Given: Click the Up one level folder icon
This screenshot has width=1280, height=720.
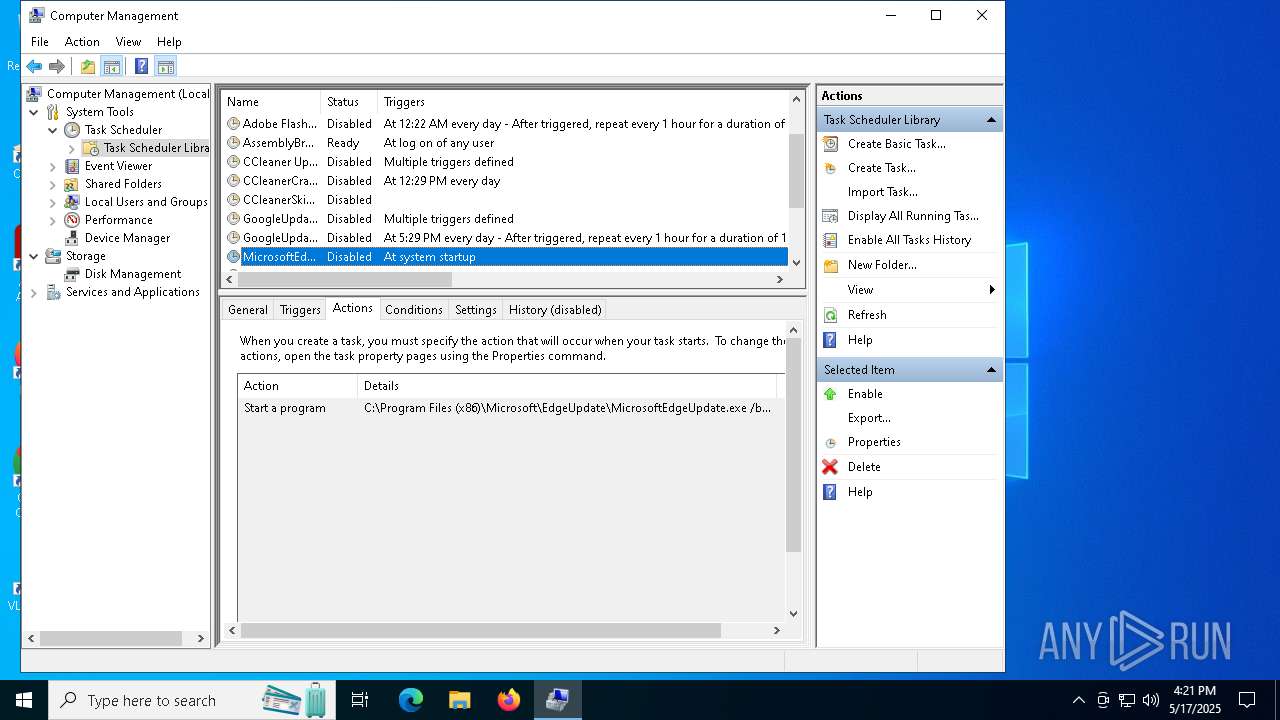Looking at the screenshot, I should [88, 66].
